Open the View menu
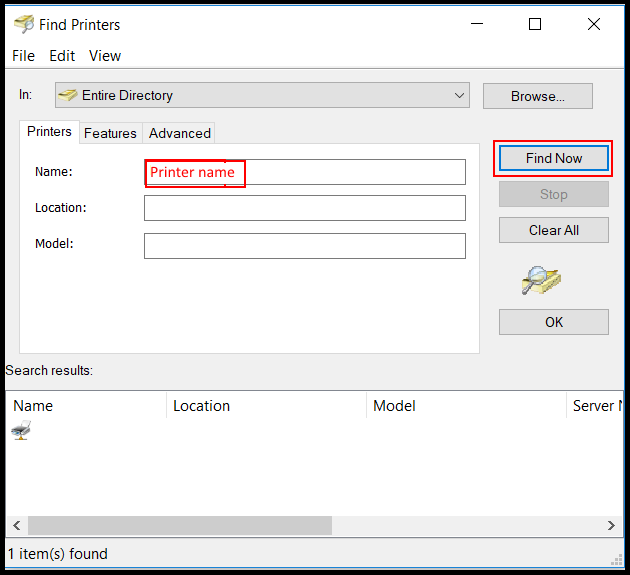This screenshot has height=575, width=630. point(105,56)
